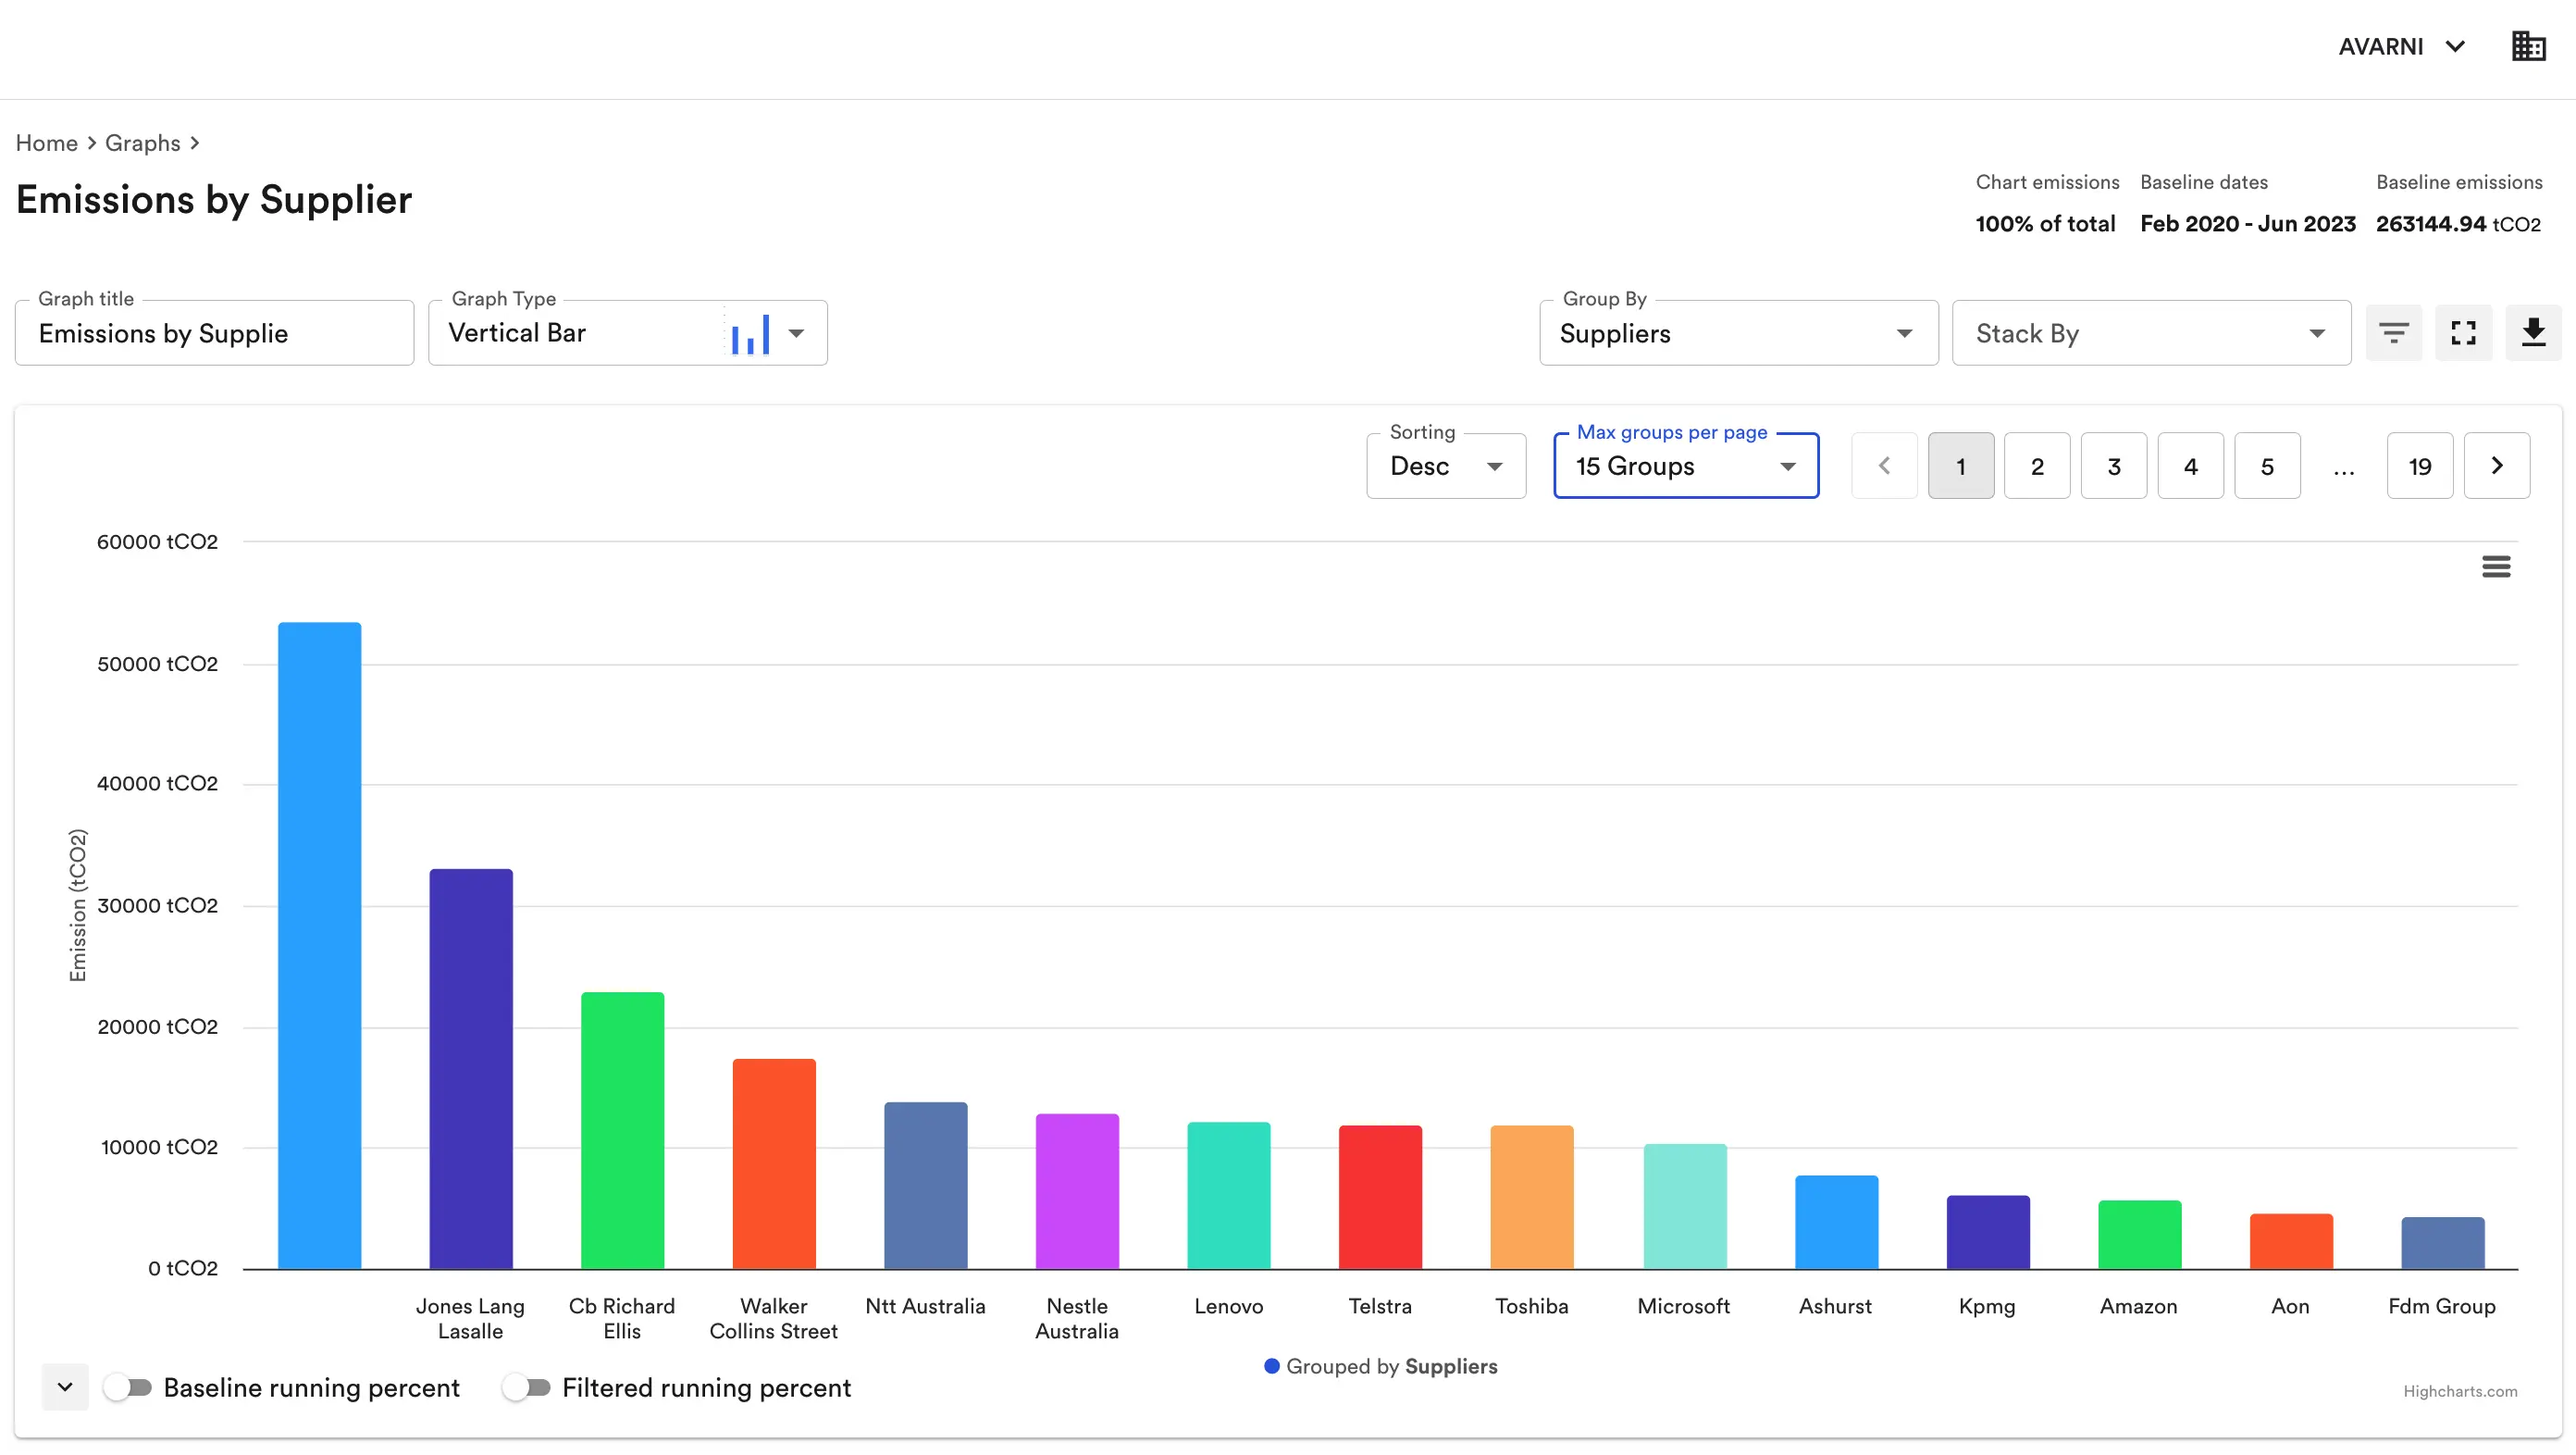Viewport: 2576px width, 1455px height.
Task: Open the Highcharts.com link
Action: (x=2460, y=1390)
